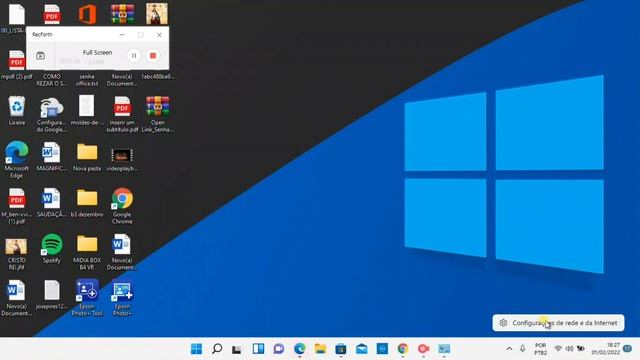The height and width of the screenshot is (360, 640).
Task: Select mpdf (2).pdf desktop file
Action: click(17, 64)
